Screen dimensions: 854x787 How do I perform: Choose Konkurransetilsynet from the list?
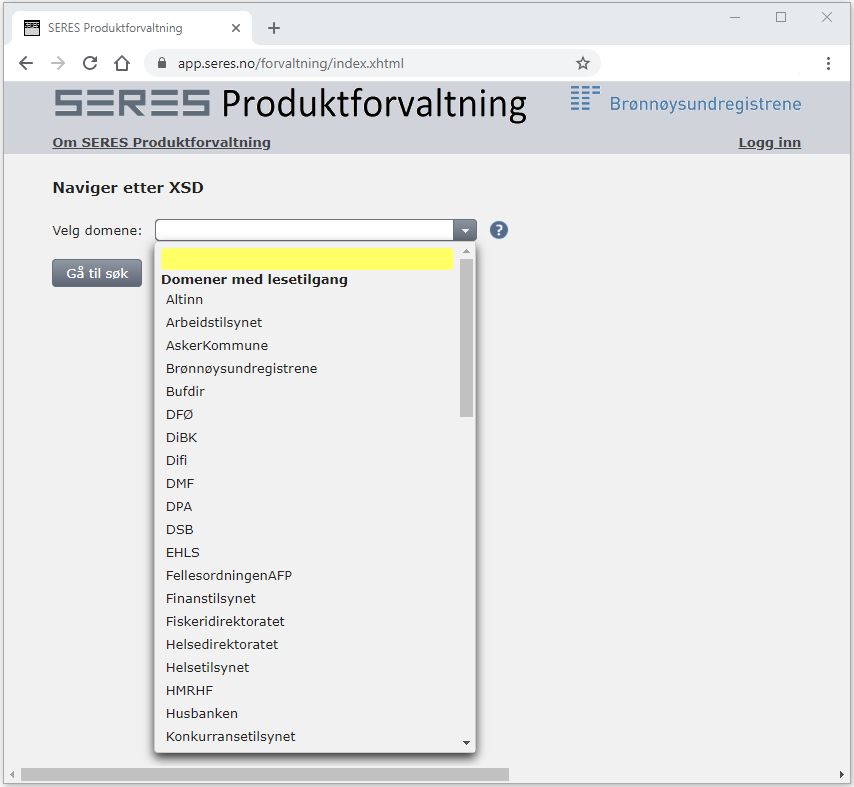[x=307, y=736]
